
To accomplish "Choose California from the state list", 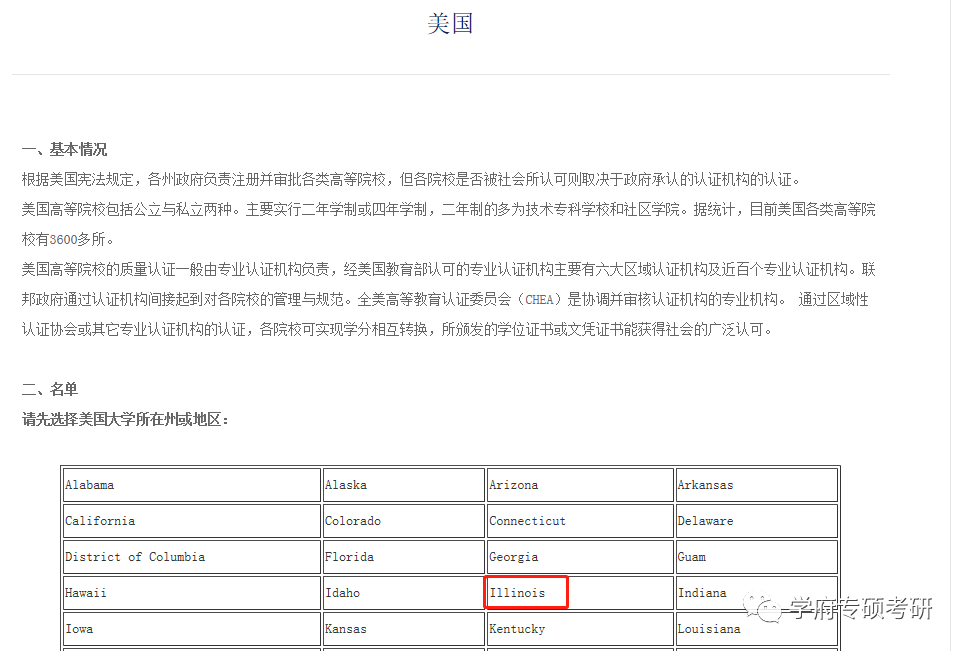I will [100, 520].
